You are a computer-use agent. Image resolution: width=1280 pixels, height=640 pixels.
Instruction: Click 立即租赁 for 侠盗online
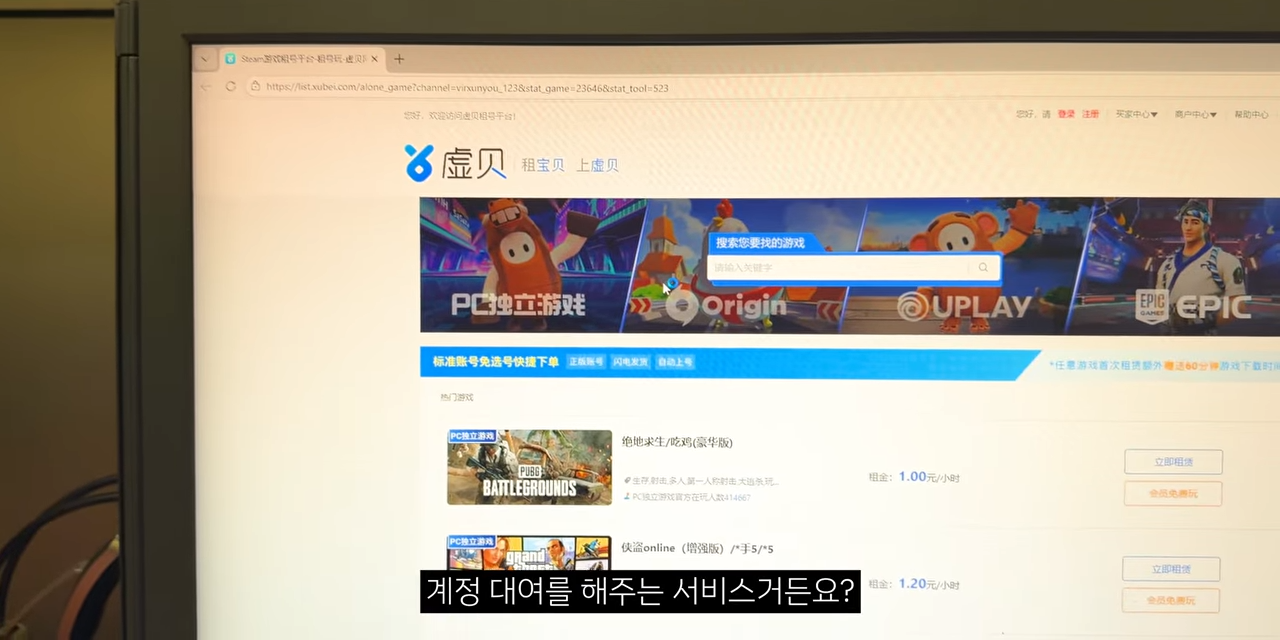[1171, 569]
